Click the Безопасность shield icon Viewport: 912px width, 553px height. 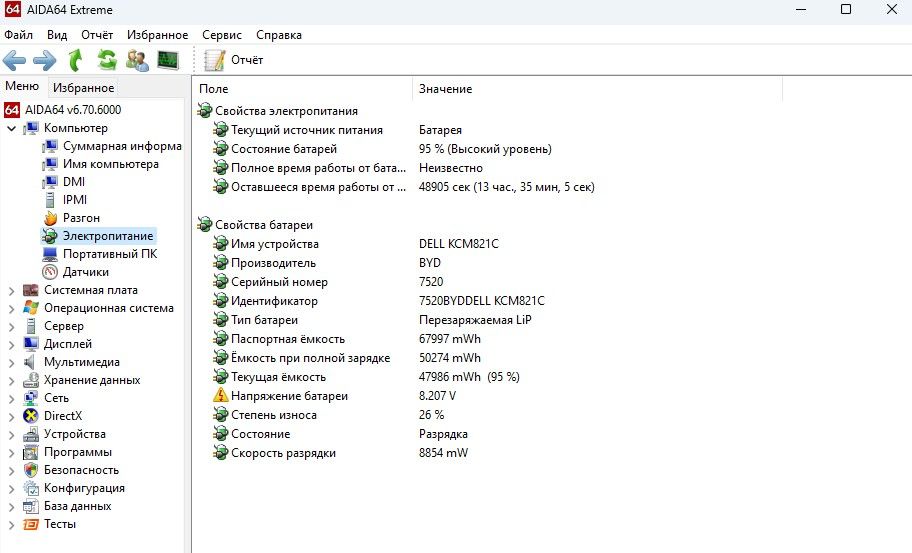(x=31, y=470)
